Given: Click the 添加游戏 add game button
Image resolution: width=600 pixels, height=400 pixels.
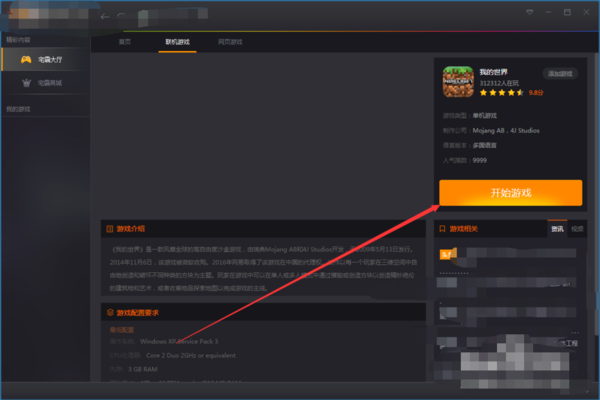Looking at the screenshot, I should click(x=560, y=74).
